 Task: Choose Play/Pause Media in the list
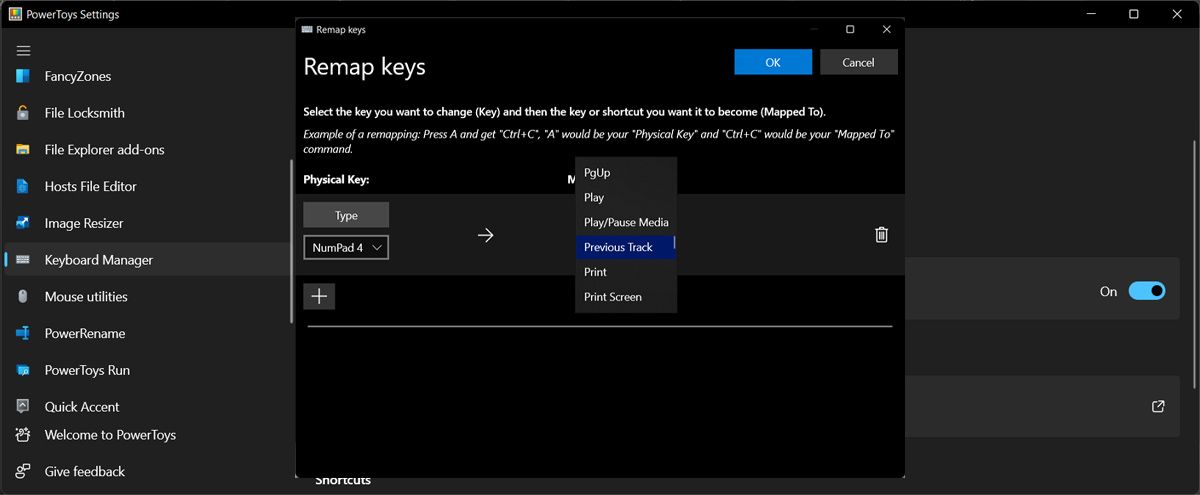pos(626,222)
